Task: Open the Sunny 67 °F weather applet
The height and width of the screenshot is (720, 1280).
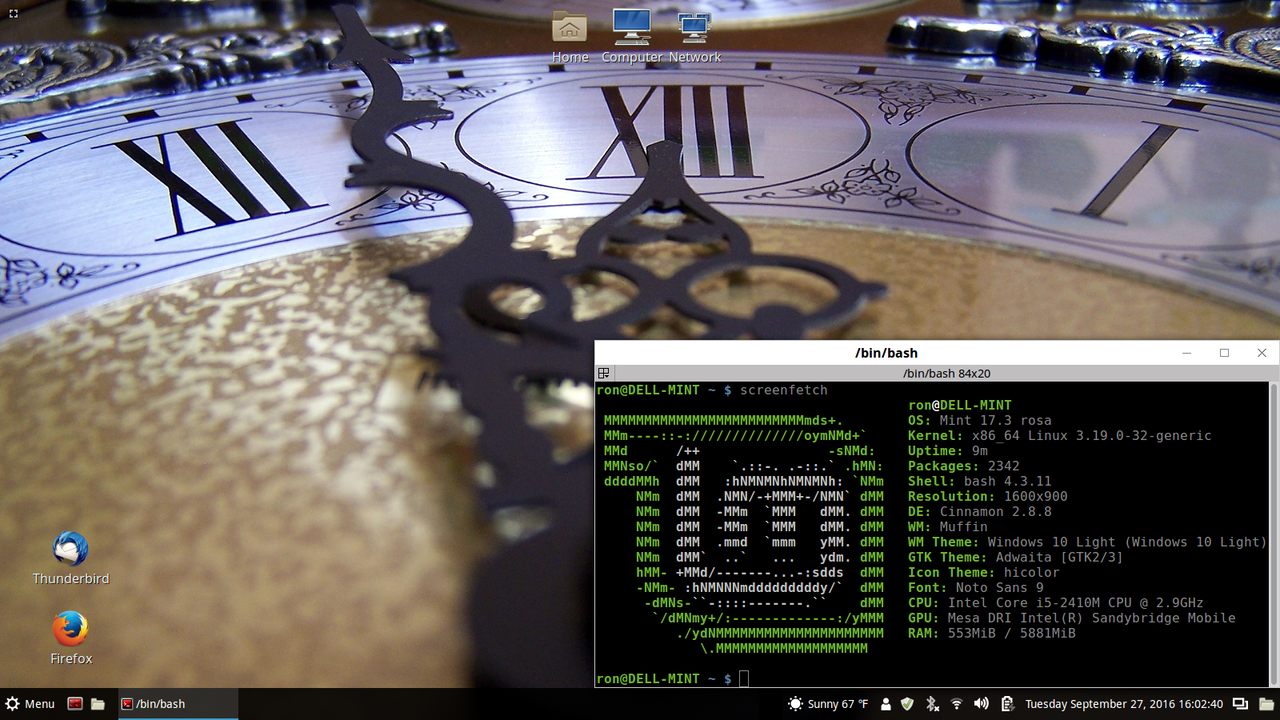Action: pyautogui.click(x=828, y=704)
